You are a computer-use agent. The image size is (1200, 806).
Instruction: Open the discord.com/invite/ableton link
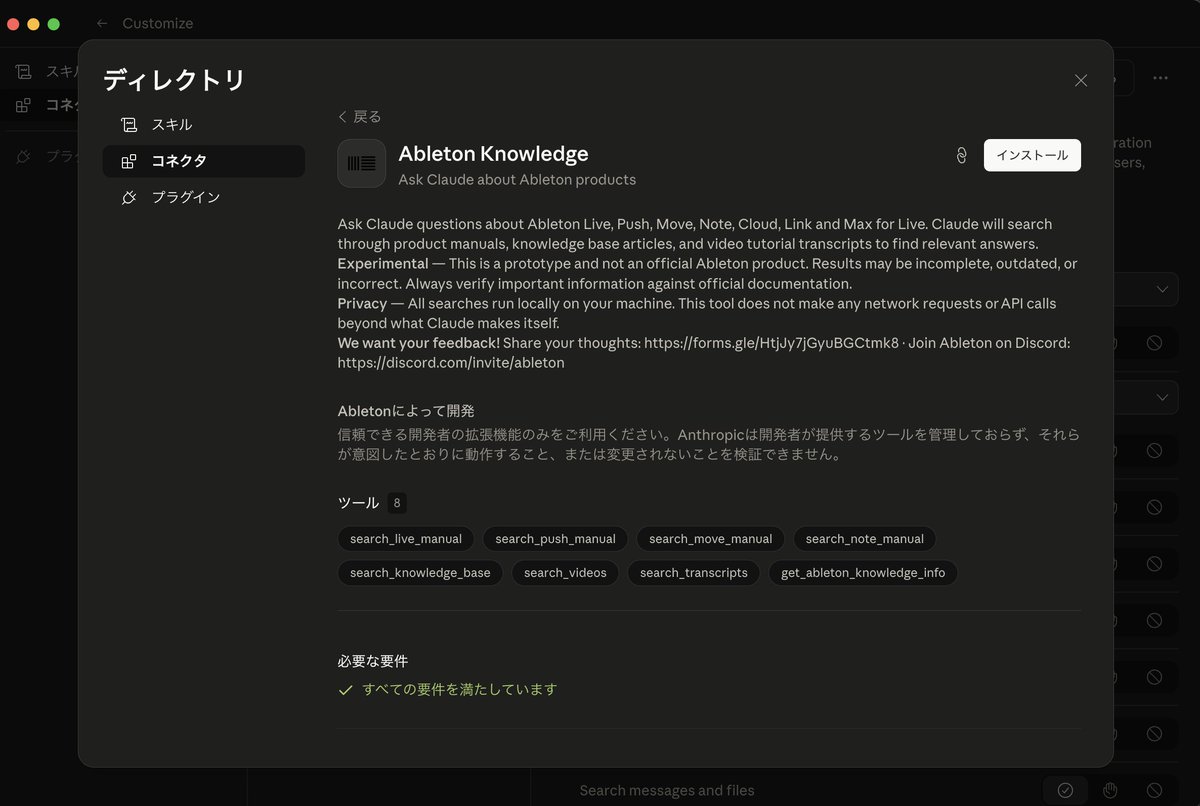451,363
